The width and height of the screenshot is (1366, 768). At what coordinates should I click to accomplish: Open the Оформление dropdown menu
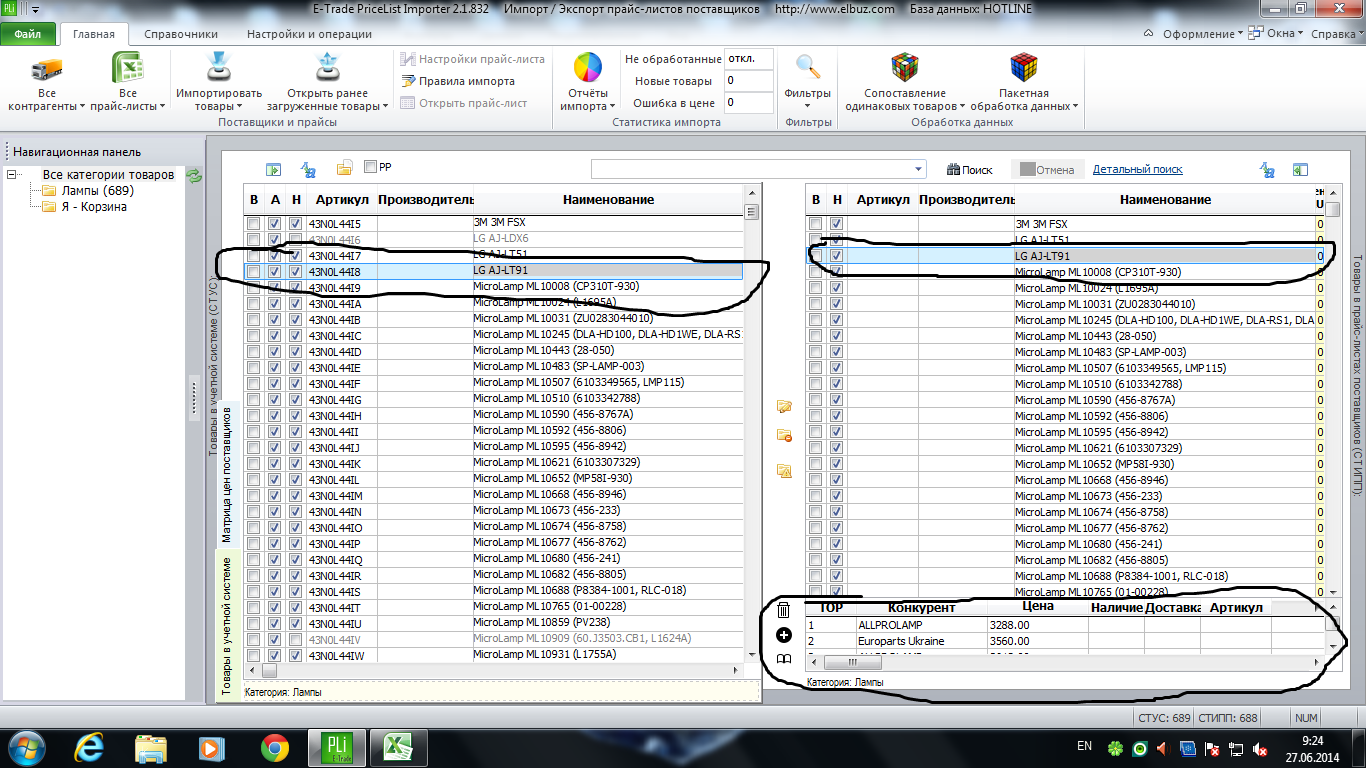coord(1203,34)
